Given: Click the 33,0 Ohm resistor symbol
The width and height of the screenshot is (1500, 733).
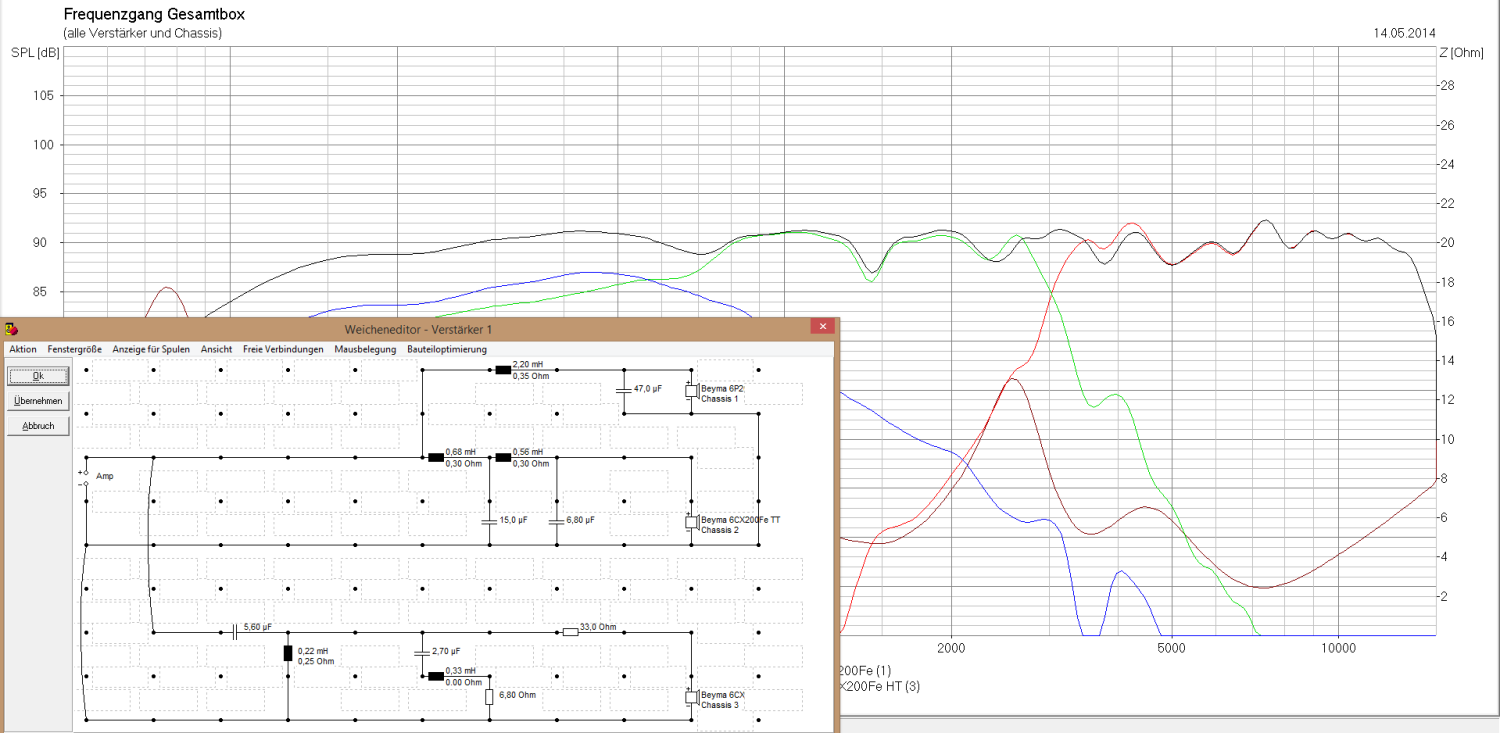Looking at the screenshot, I should 571,632.
